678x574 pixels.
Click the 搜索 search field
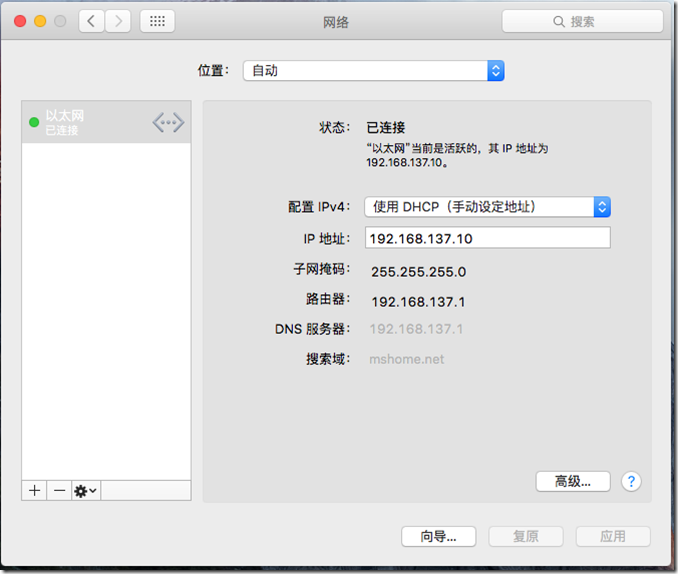[x=582, y=21]
